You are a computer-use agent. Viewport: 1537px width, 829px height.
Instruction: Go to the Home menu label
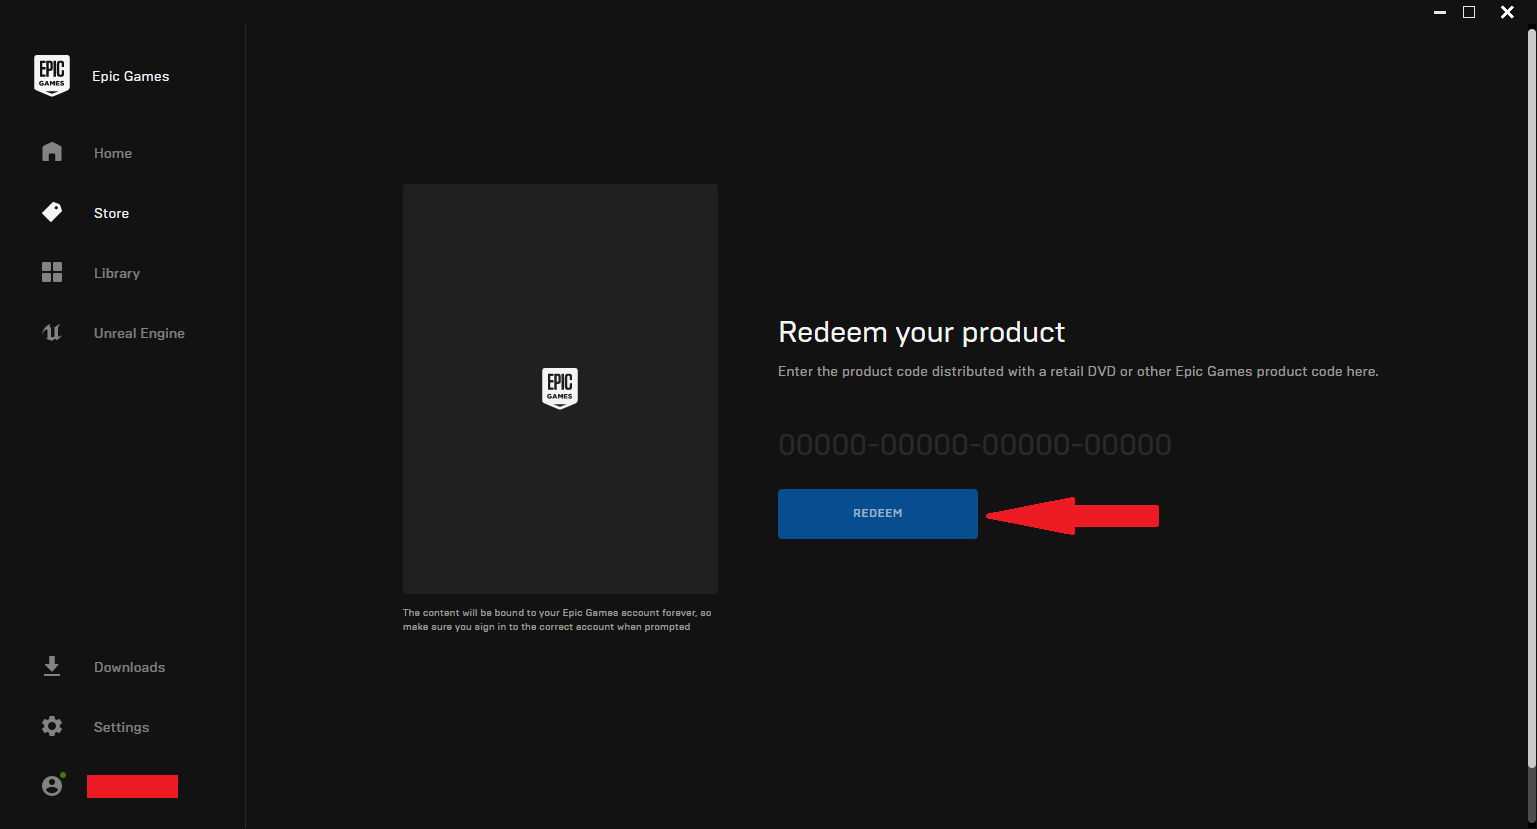point(113,153)
